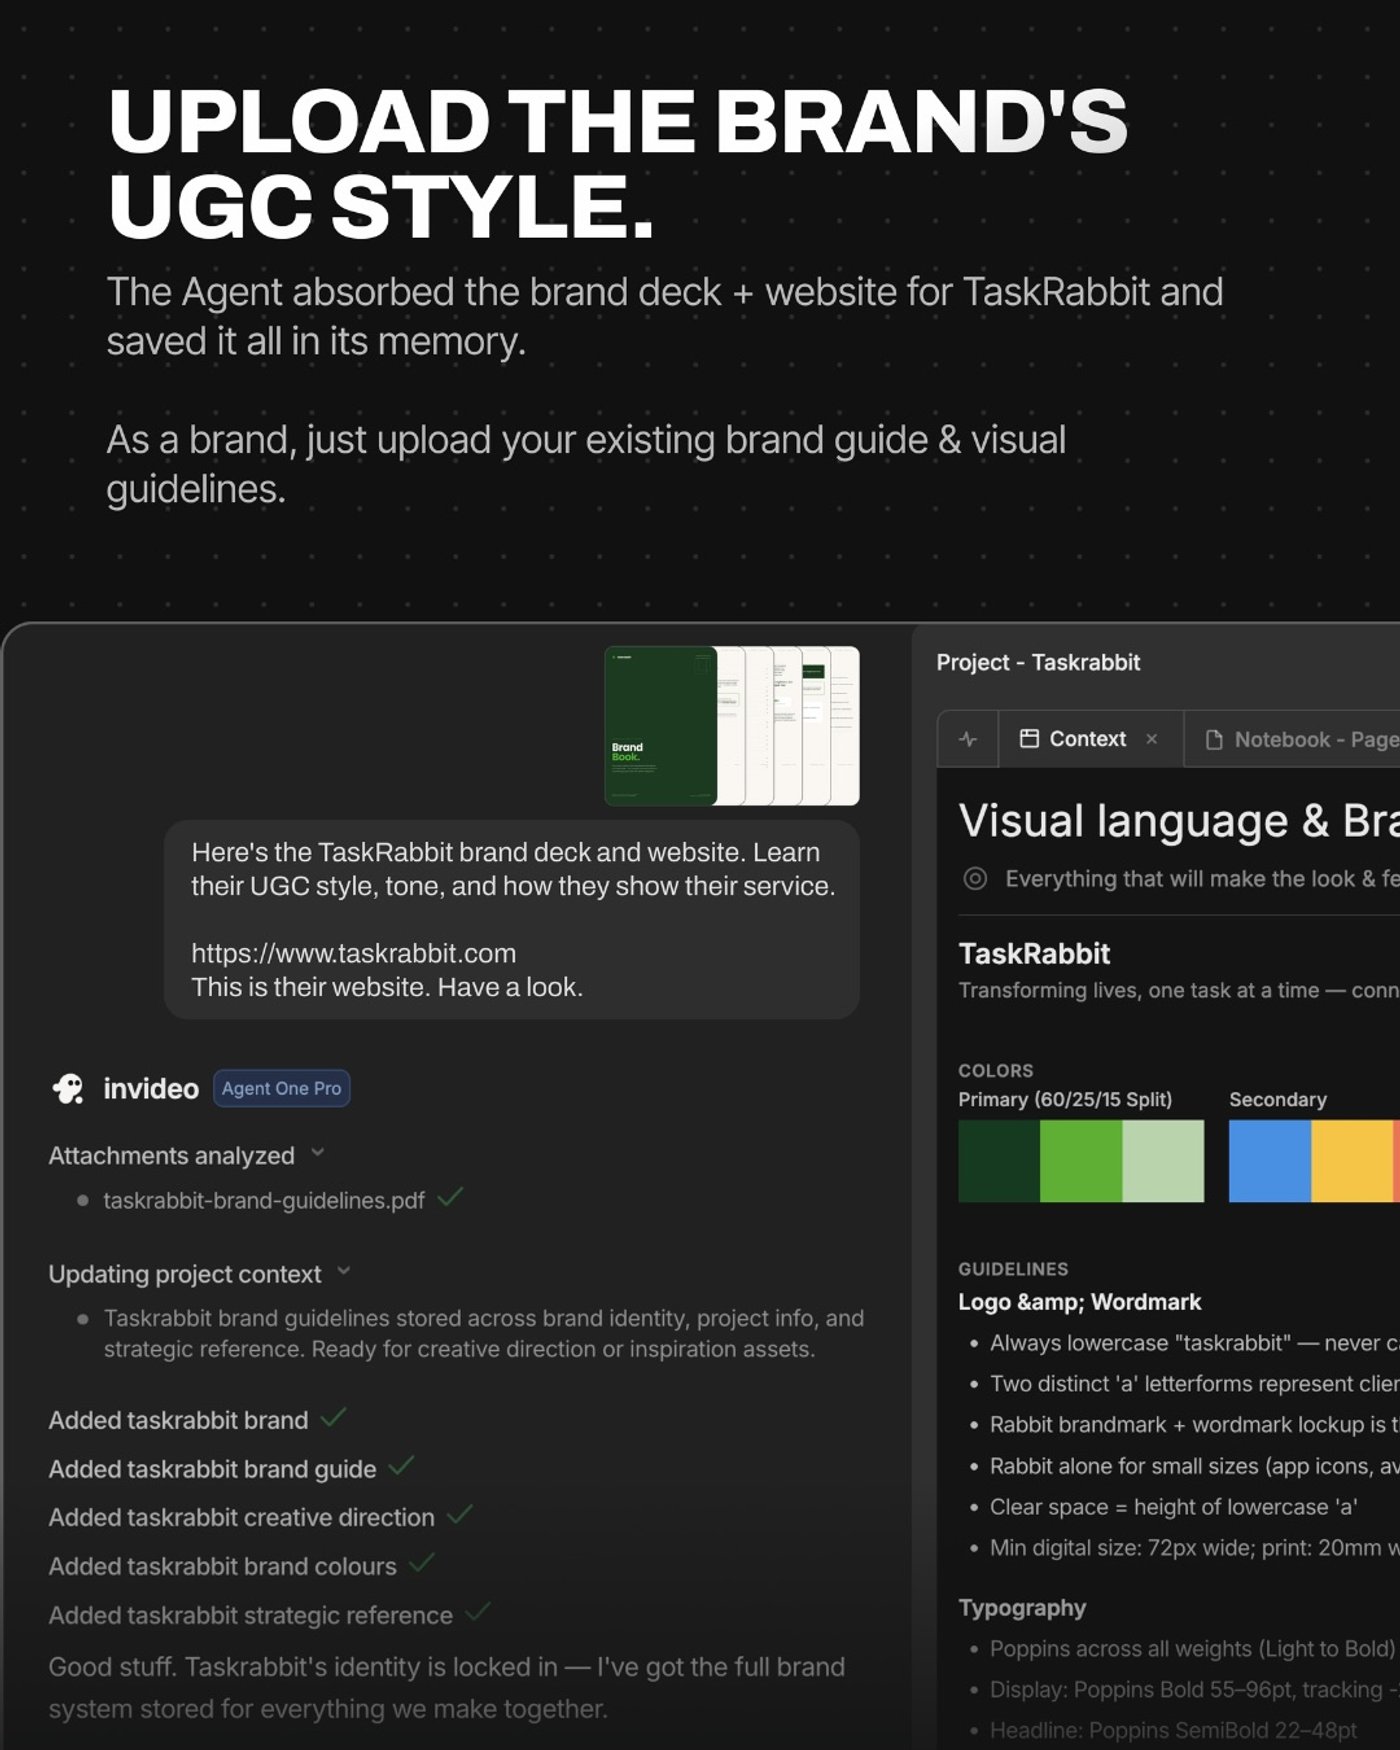Collapse the Attachments analyzed section

[318, 1153]
